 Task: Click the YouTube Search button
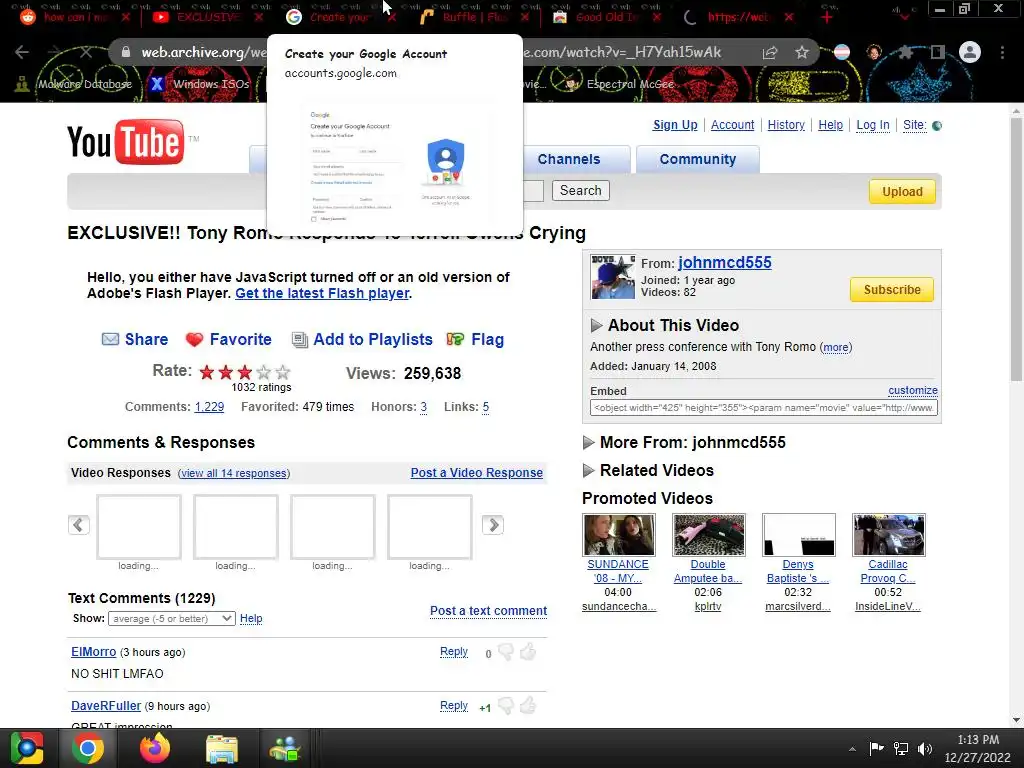click(x=581, y=190)
